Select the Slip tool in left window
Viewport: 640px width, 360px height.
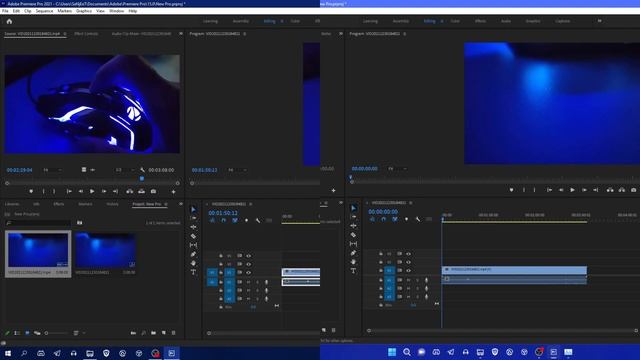point(193,245)
